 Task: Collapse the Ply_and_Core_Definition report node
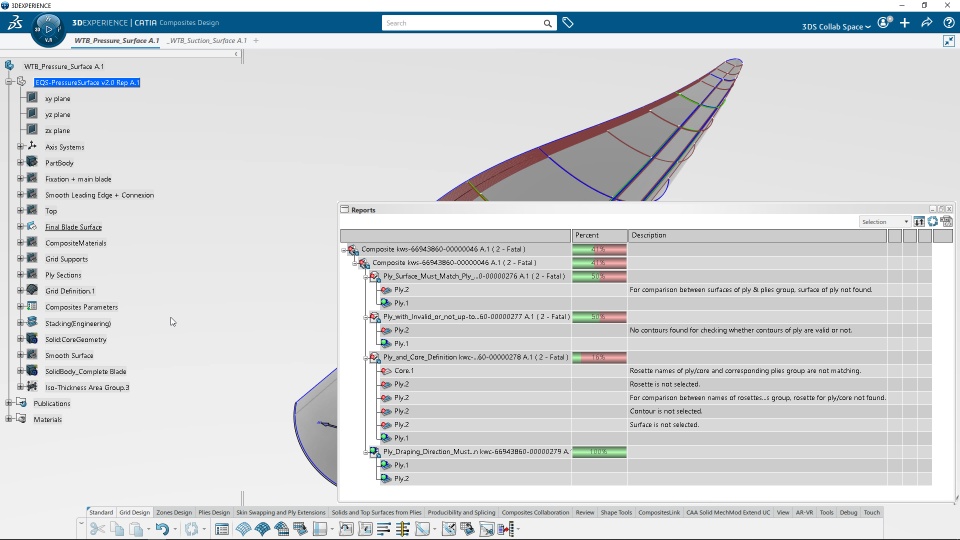(366, 357)
